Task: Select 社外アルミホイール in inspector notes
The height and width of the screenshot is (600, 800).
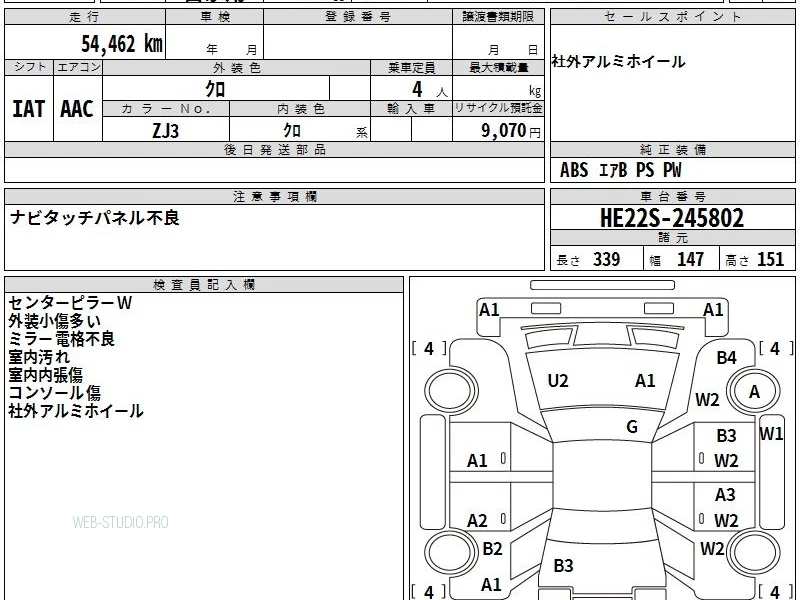Action: (76, 411)
